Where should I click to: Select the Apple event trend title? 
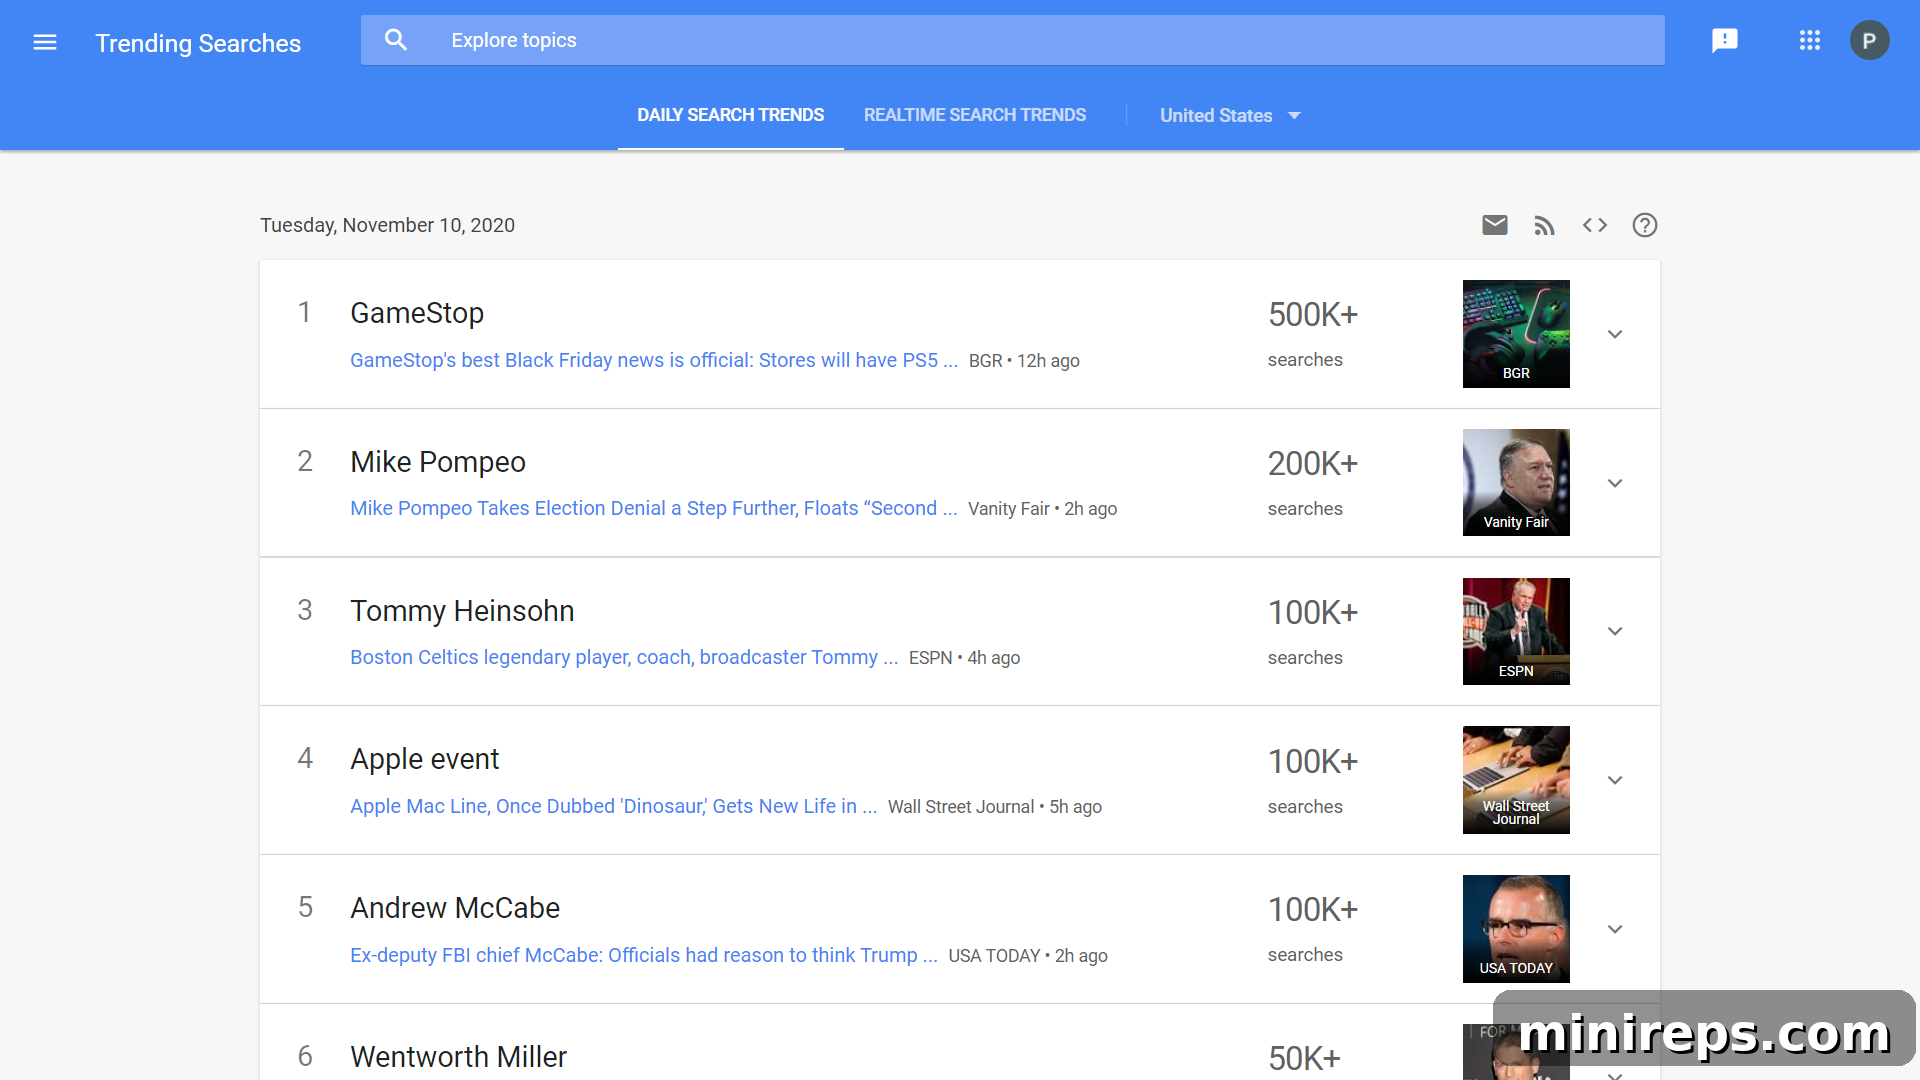(x=424, y=759)
